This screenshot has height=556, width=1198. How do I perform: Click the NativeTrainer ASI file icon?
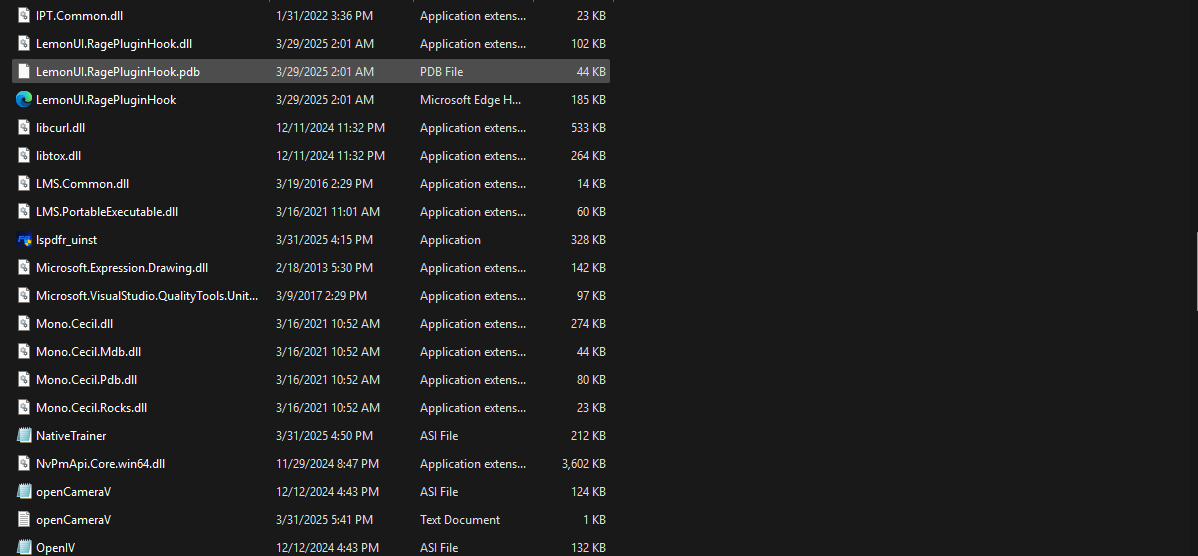click(x=24, y=436)
